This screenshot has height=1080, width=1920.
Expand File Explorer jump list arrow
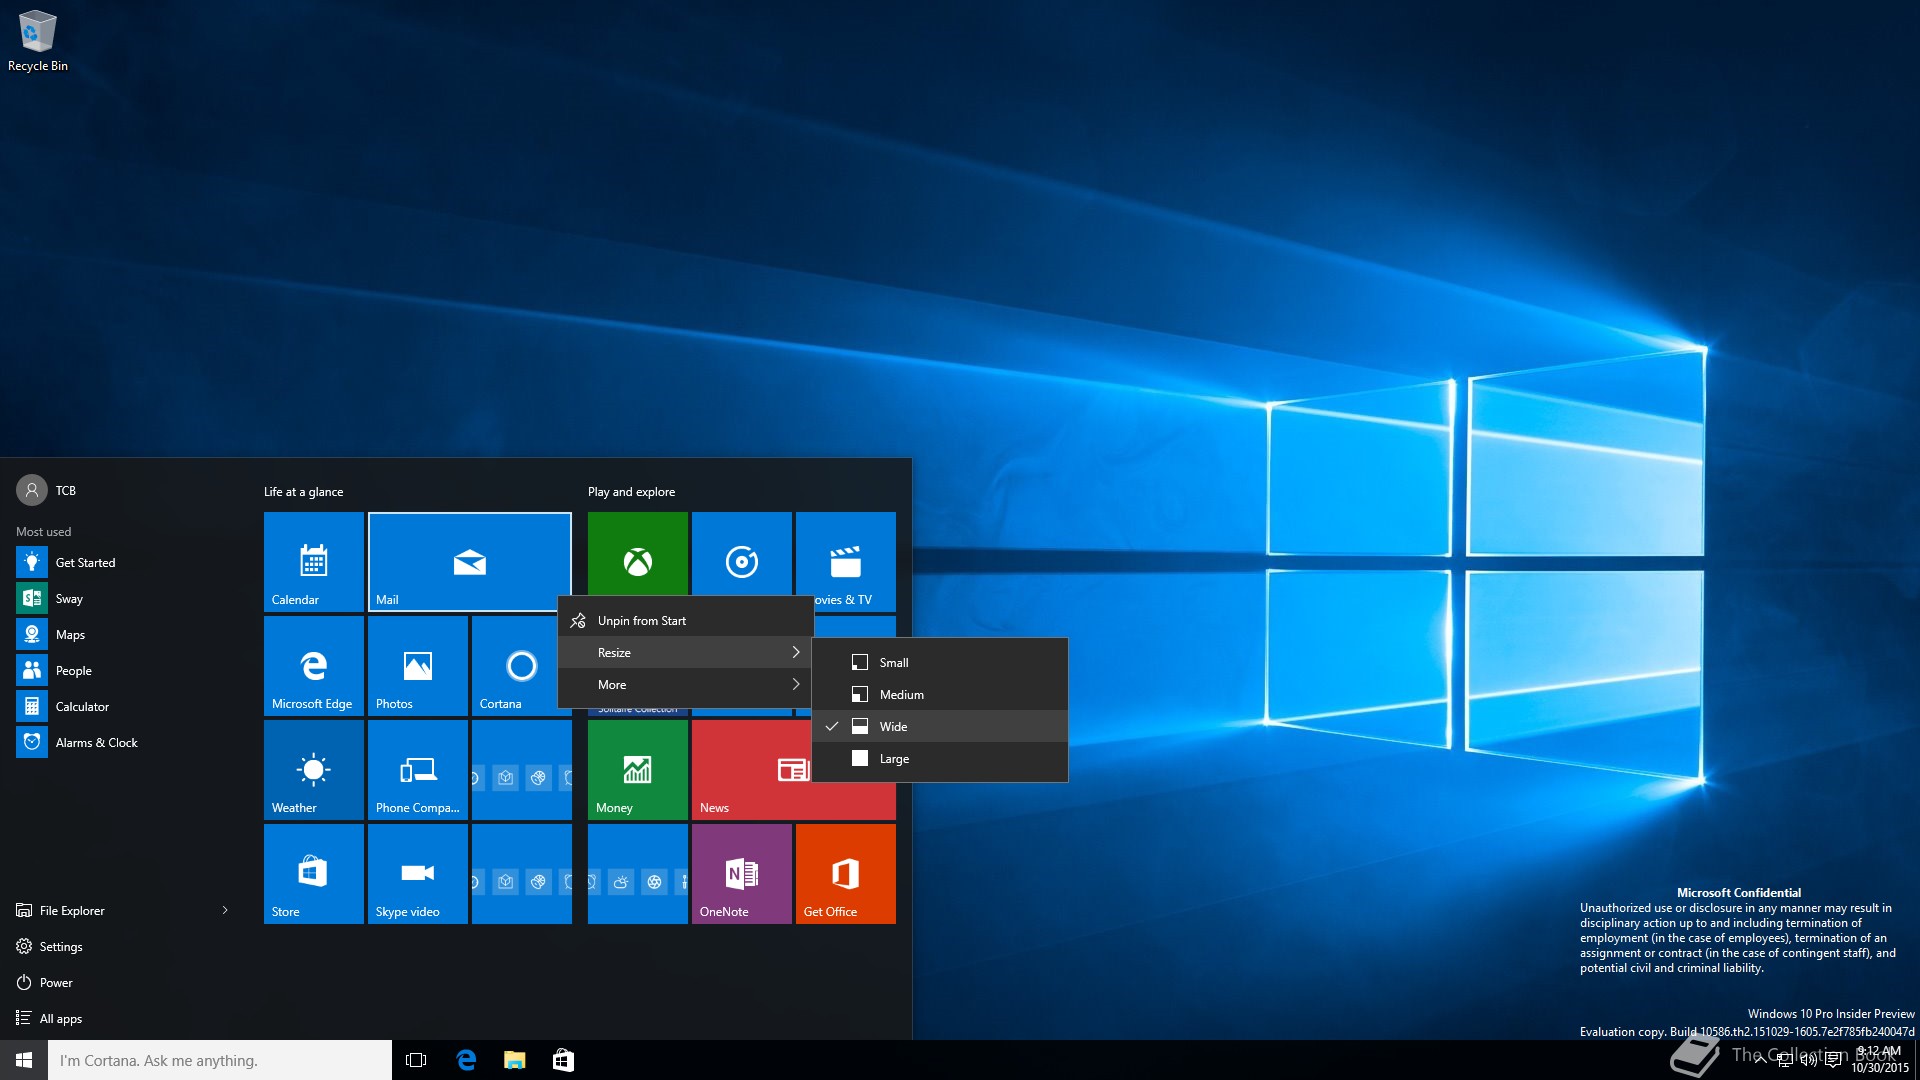(x=225, y=910)
